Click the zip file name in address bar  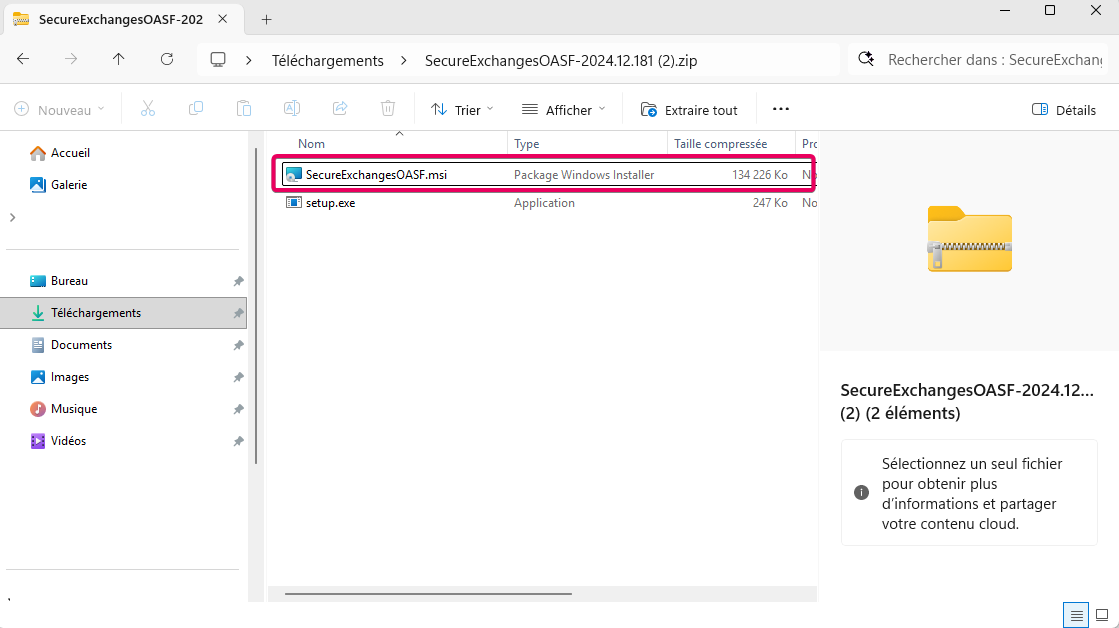561,61
